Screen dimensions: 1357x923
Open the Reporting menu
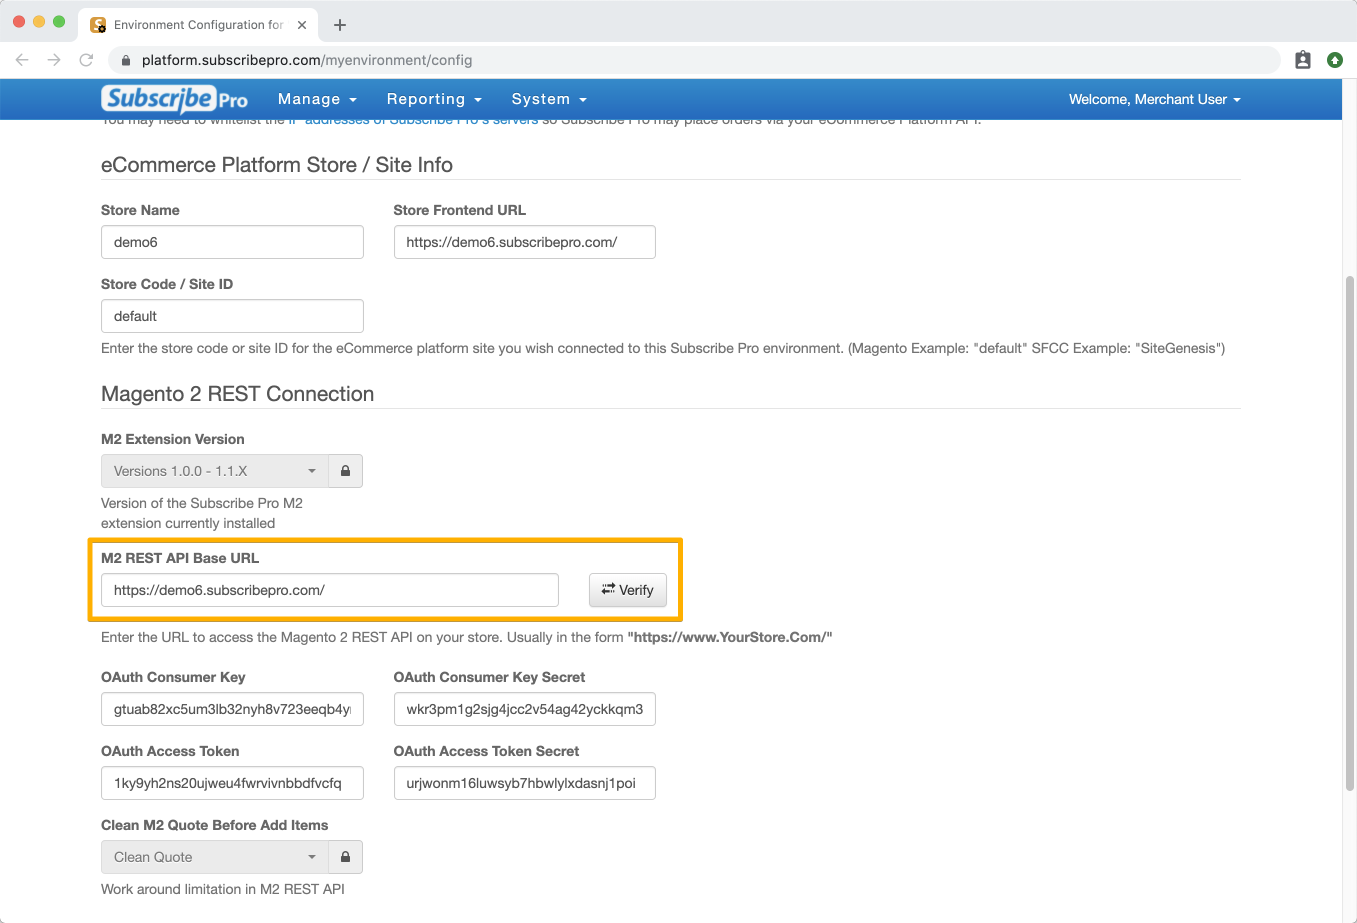pyautogui.click(x=434, y=99)
